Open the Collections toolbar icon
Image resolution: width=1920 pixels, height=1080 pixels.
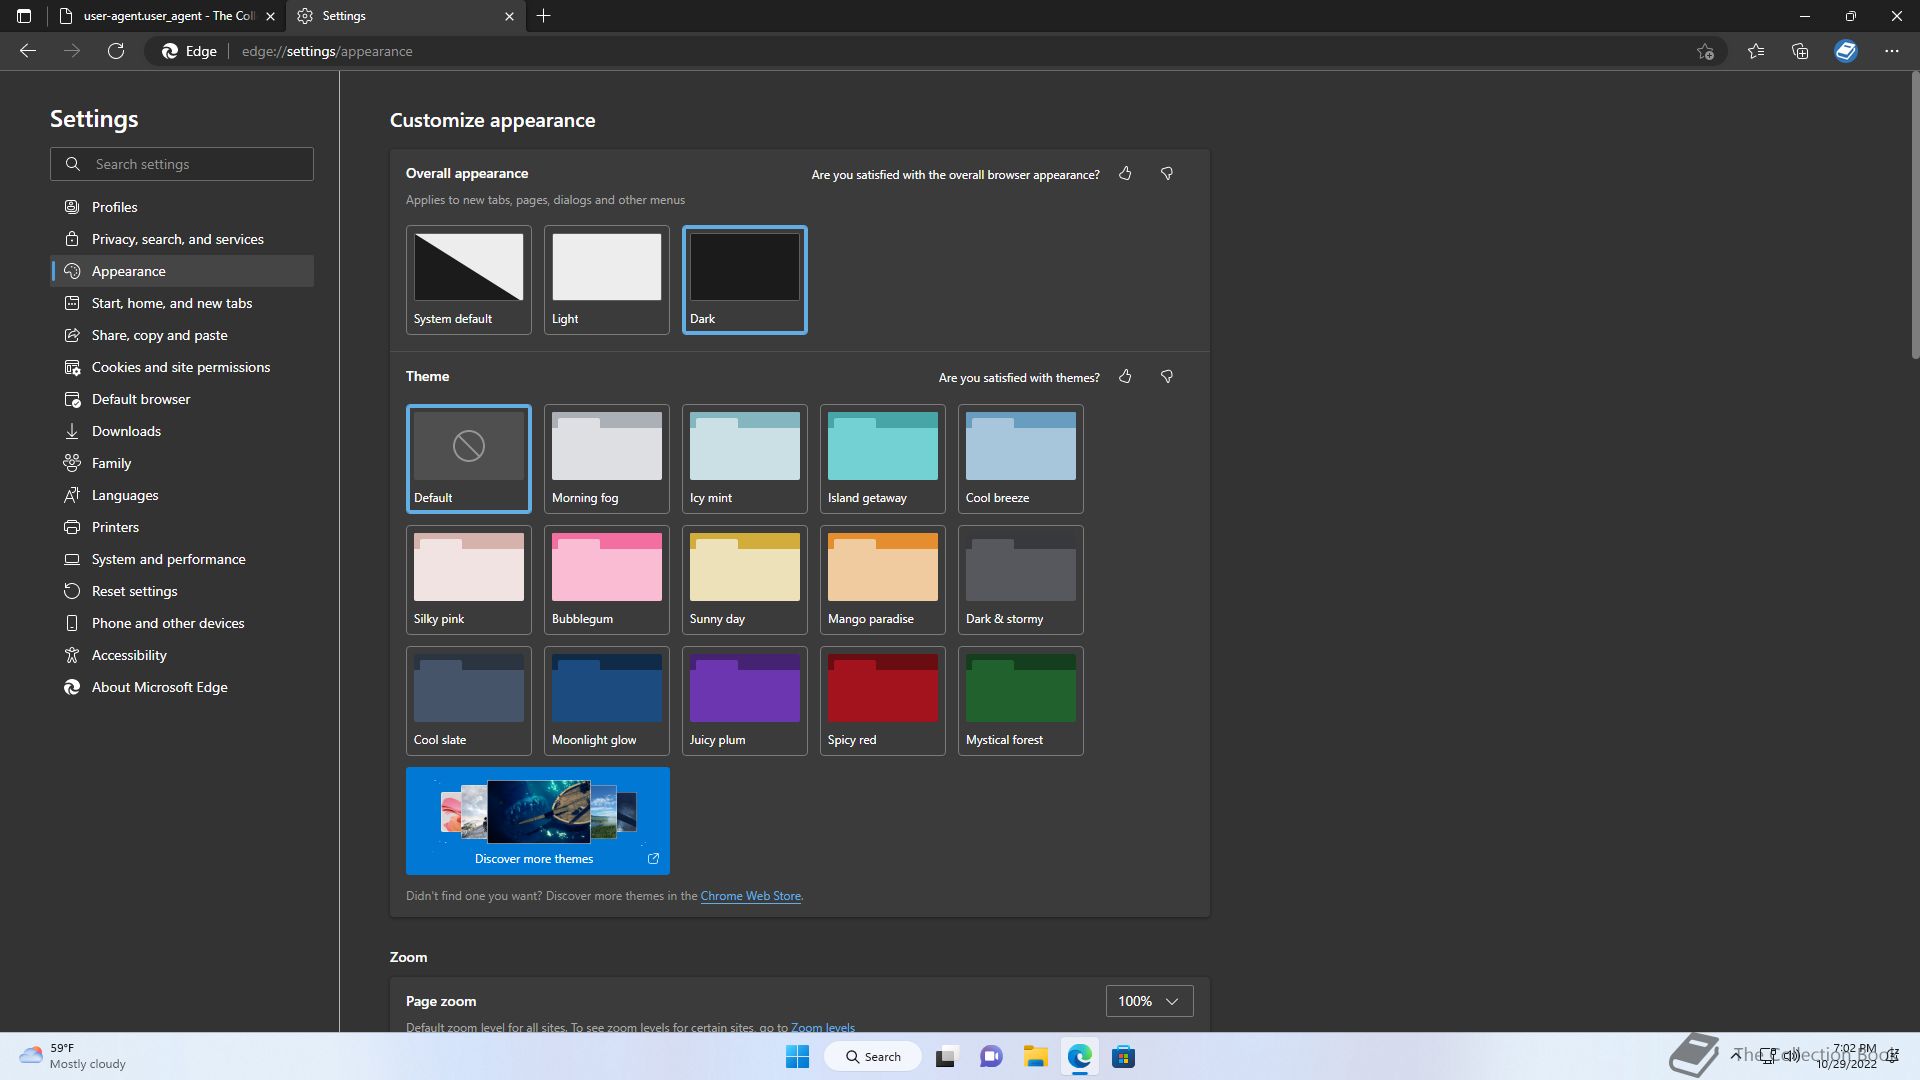pyautogui.click(x=1800, y=51)
